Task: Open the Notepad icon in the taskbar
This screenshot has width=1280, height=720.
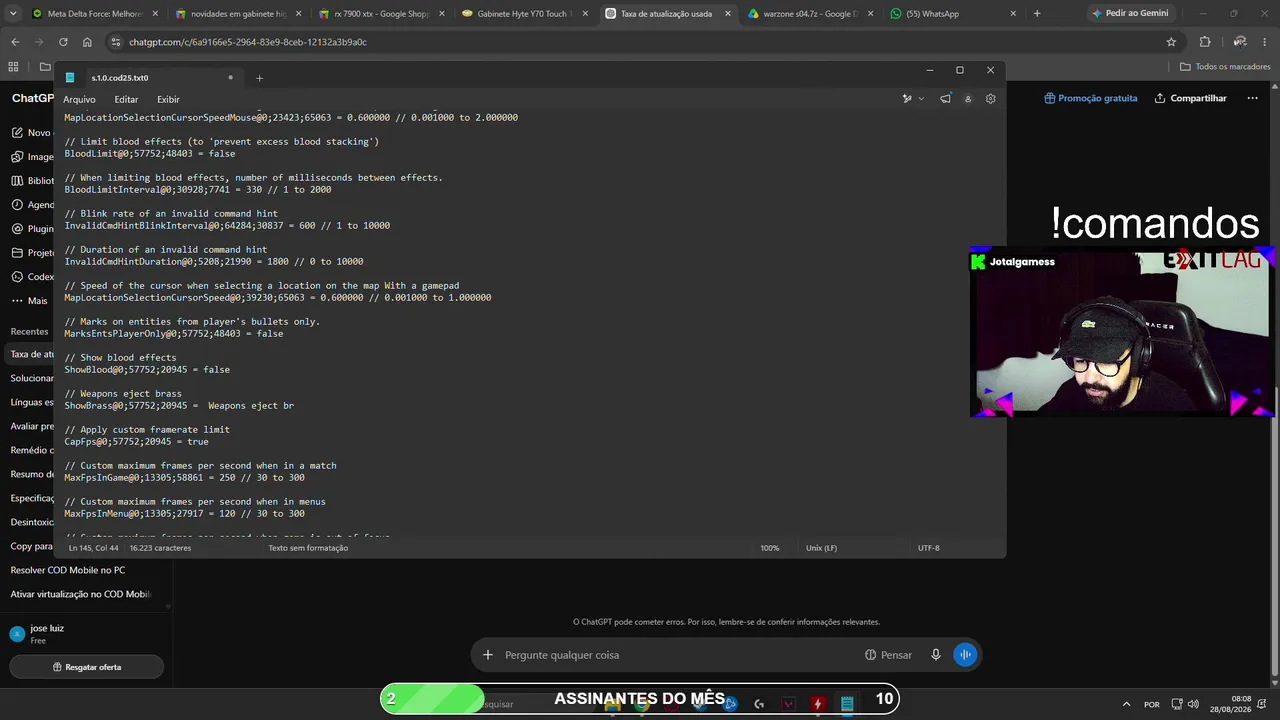Action: [x=847, y=703]
